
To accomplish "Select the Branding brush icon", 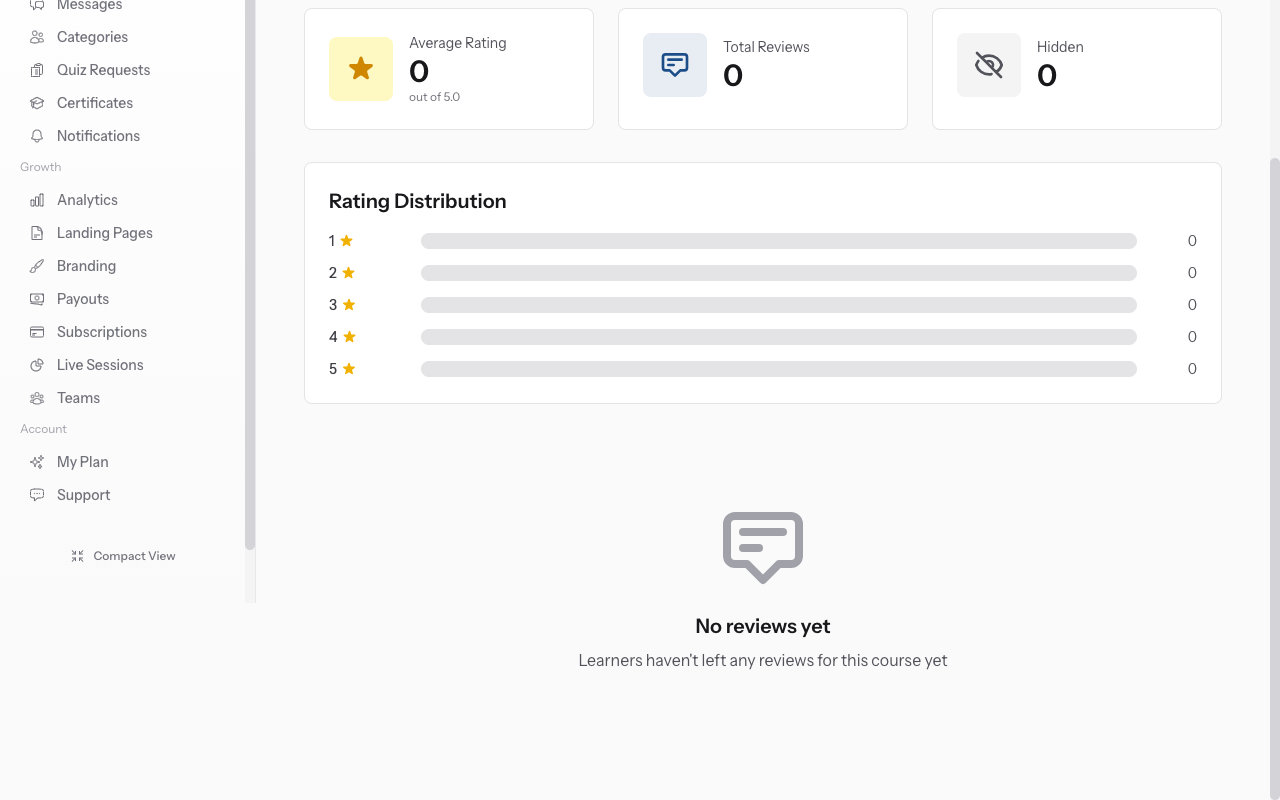I will point(36,265).
